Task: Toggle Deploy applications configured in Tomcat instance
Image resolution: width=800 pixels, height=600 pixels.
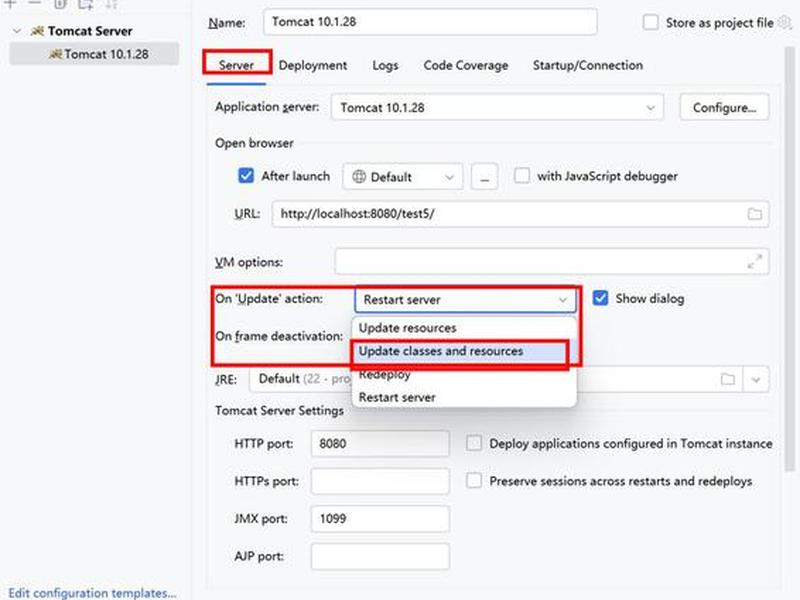Action: coord(474,443)
